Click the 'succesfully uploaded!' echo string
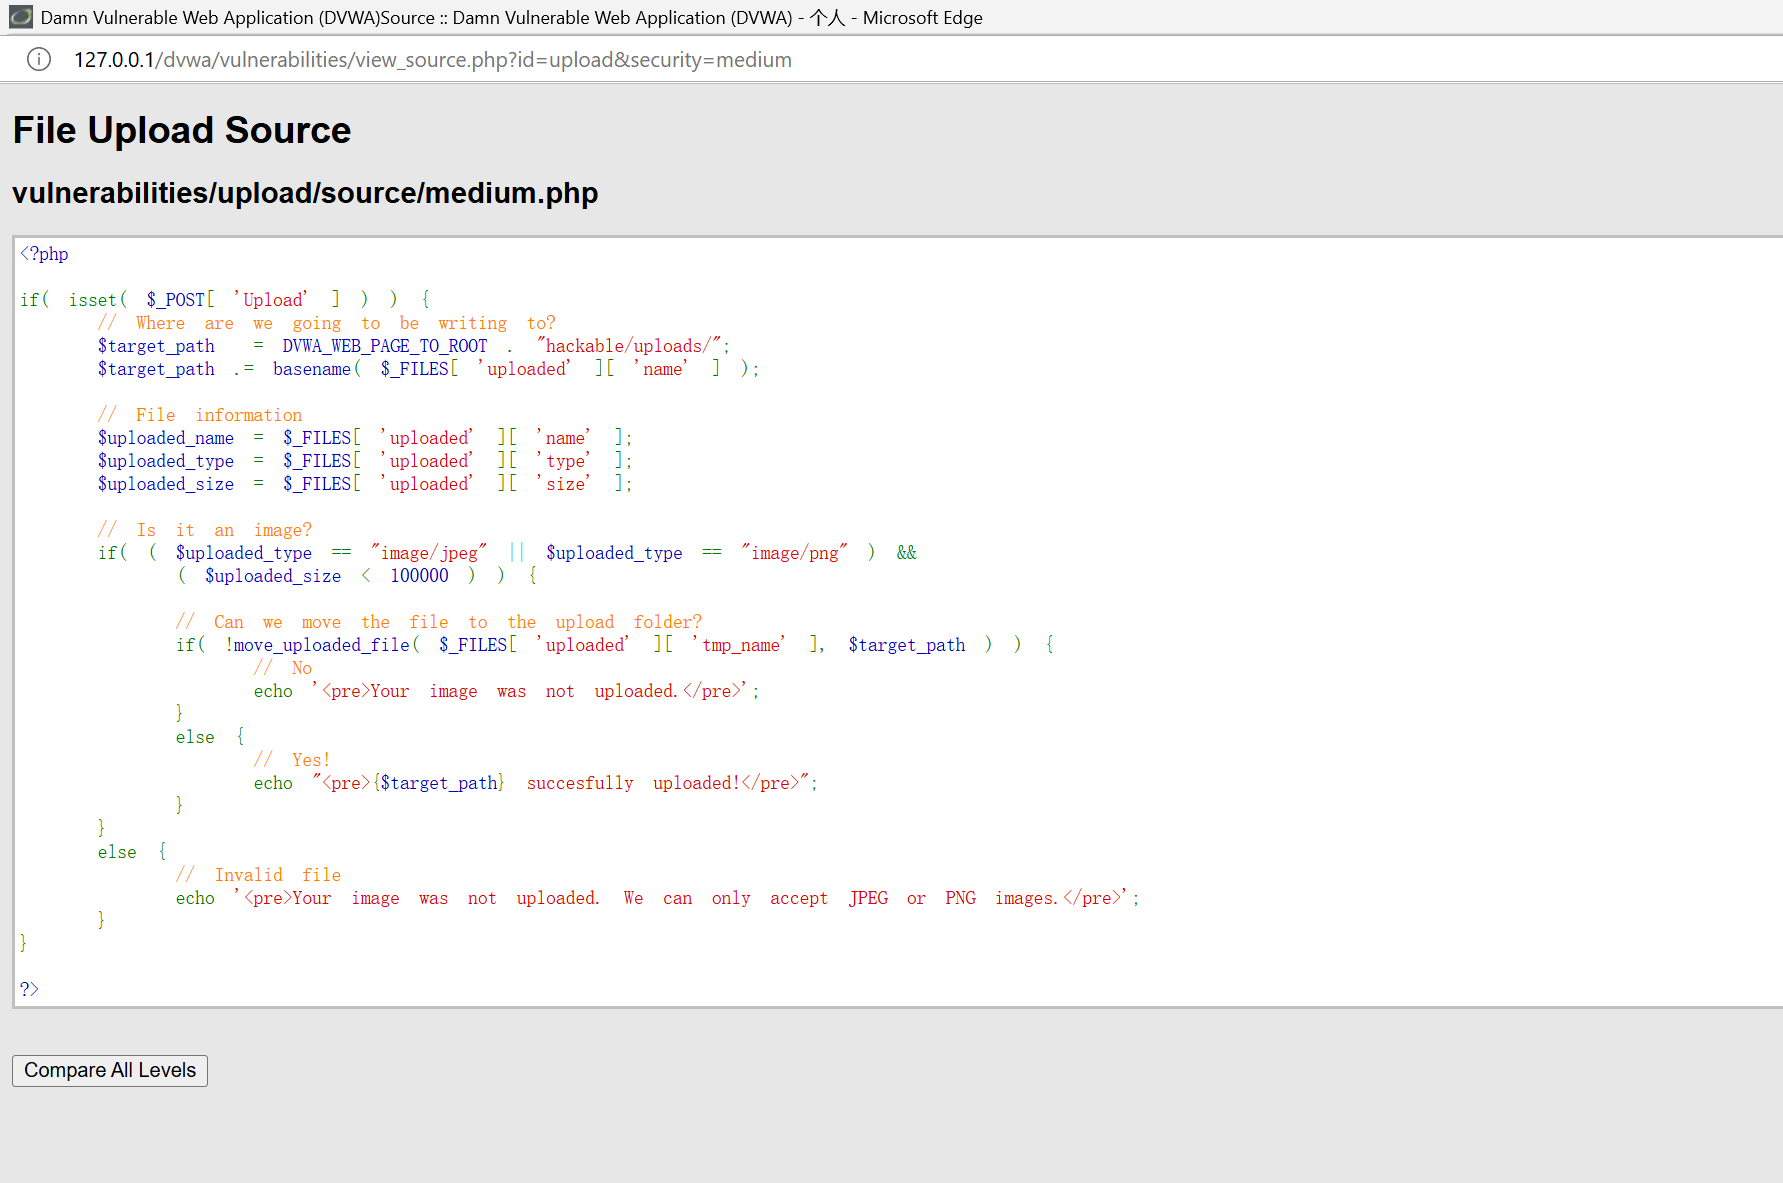 coord(566,783)
